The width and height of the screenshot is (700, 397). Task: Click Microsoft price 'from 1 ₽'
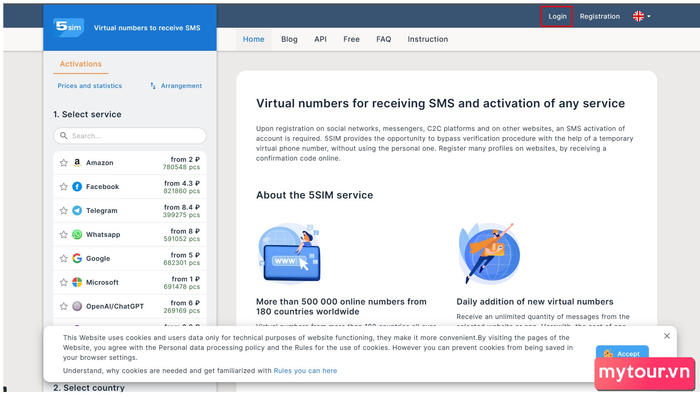pyautogui.click(x=186, y=279)
